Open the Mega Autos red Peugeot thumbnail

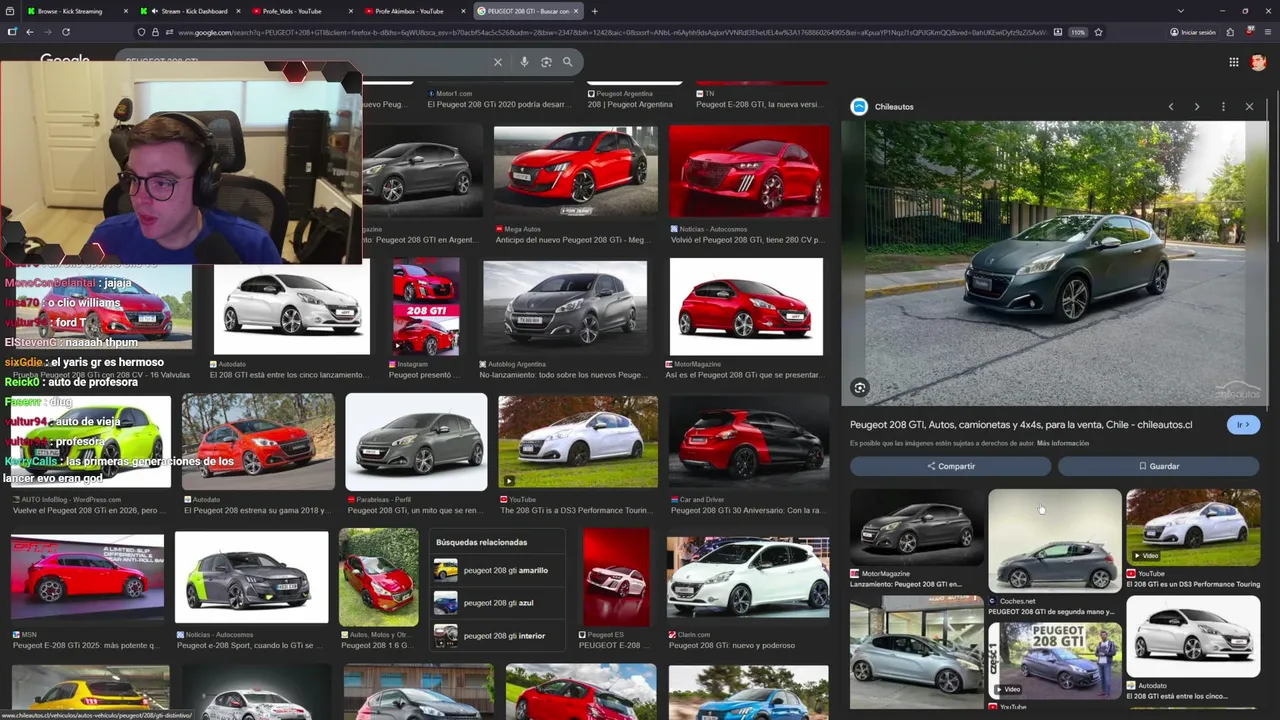576,171
